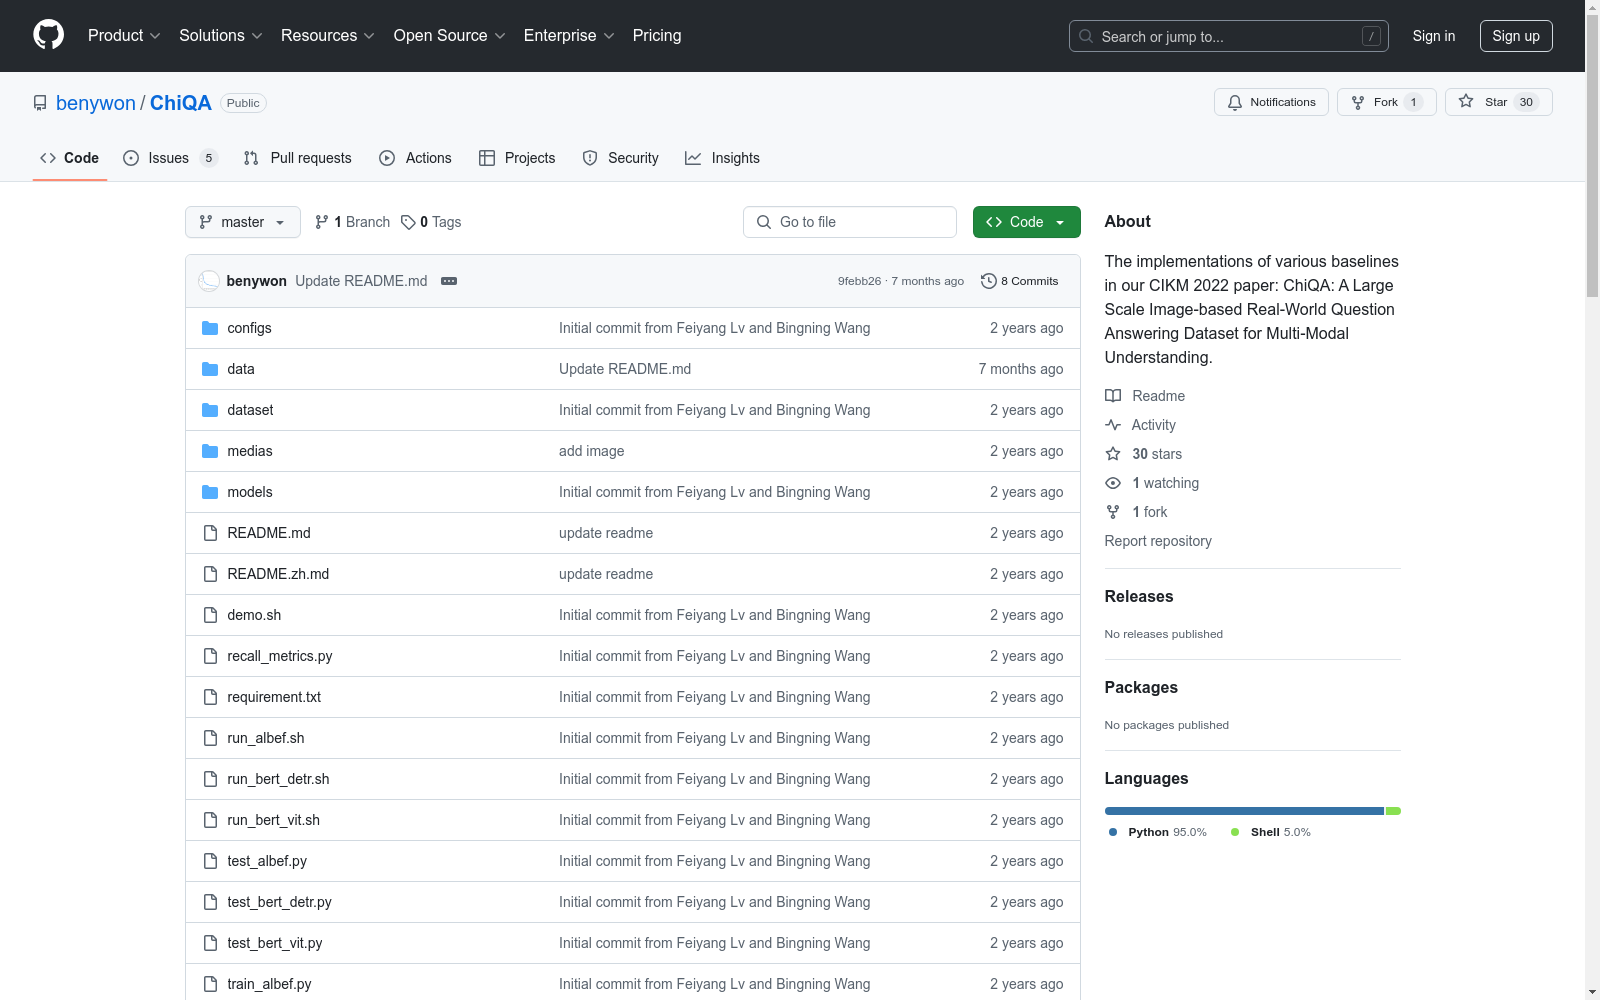
Task: Open the Product menu
Action: (124, 35)
